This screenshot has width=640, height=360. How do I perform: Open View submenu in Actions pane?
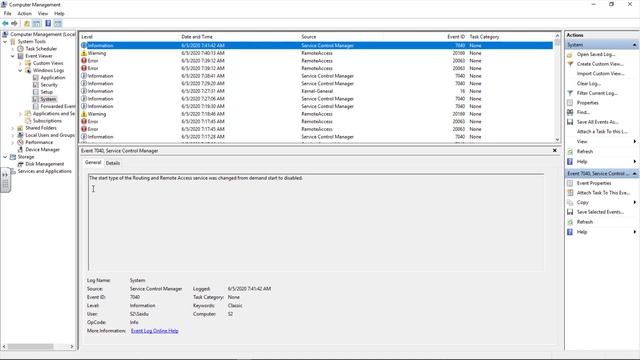(x=582, y=141)
